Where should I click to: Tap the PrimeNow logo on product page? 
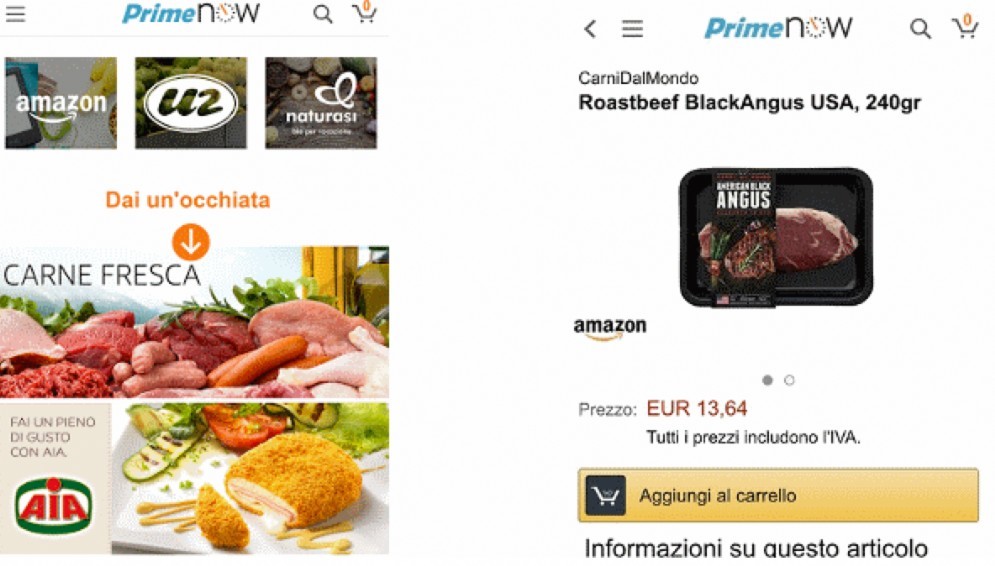tap(778, 28)
